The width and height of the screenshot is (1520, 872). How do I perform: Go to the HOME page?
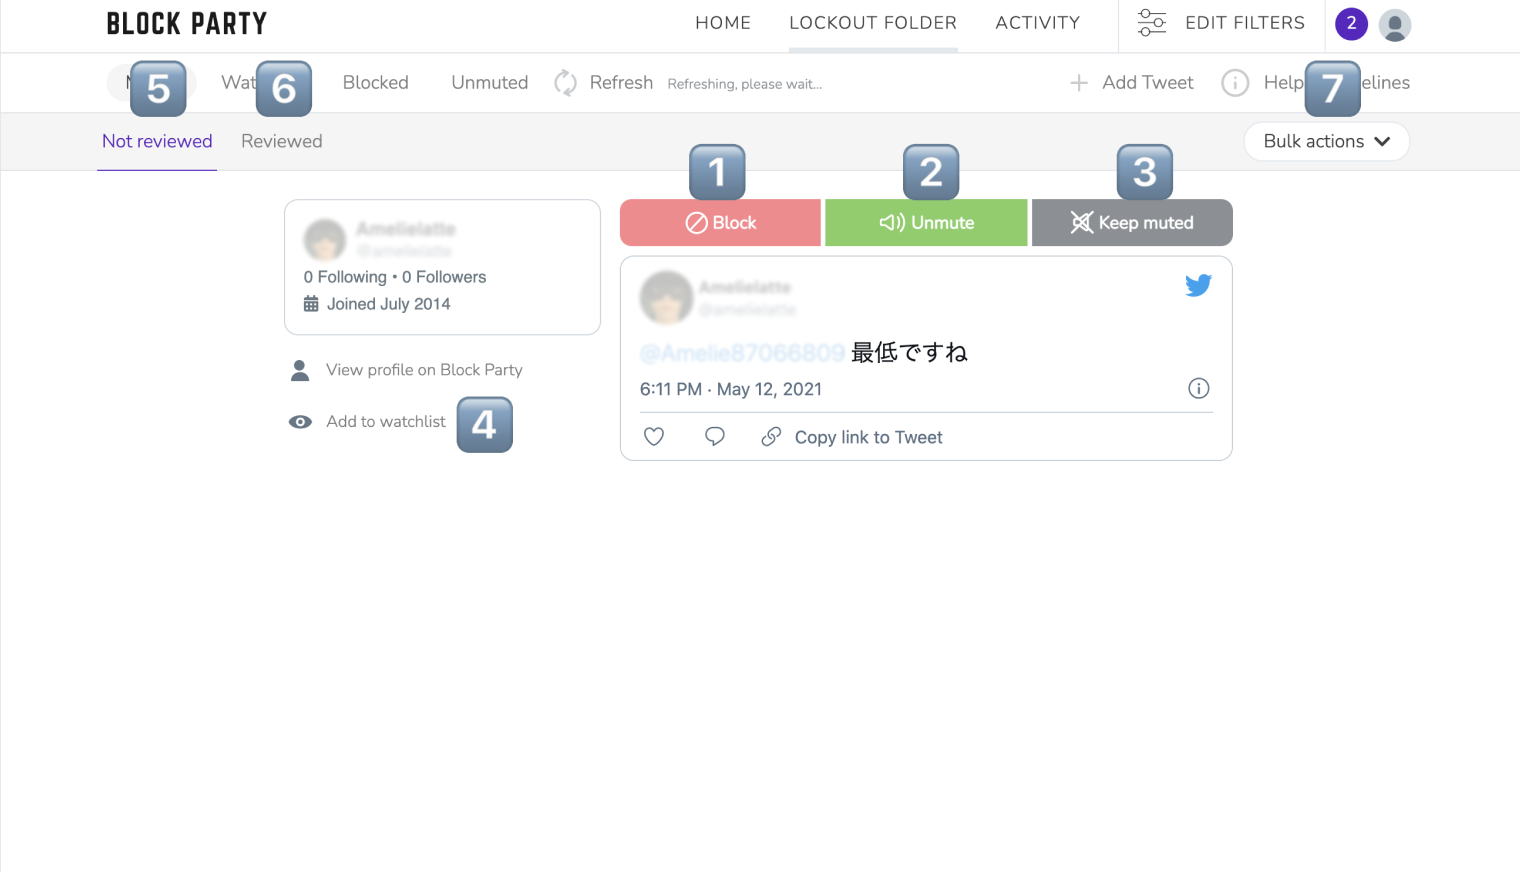click(x=723, y=23)
